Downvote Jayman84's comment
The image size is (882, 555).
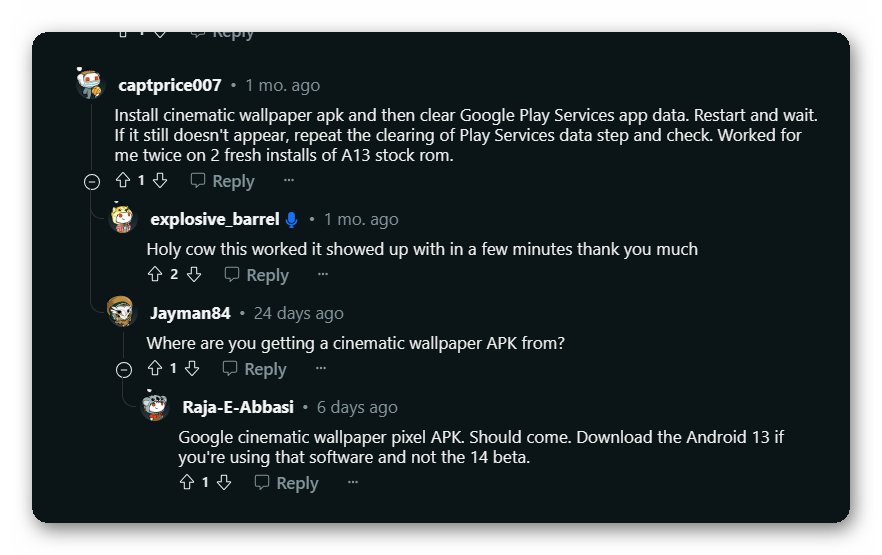click(x=192, y=369)
